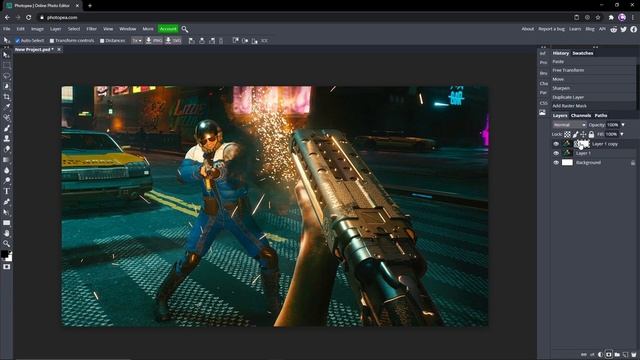640x360 pixels.
Task: Toggle lock image pixels brush icon
Action: click(576, 134)
